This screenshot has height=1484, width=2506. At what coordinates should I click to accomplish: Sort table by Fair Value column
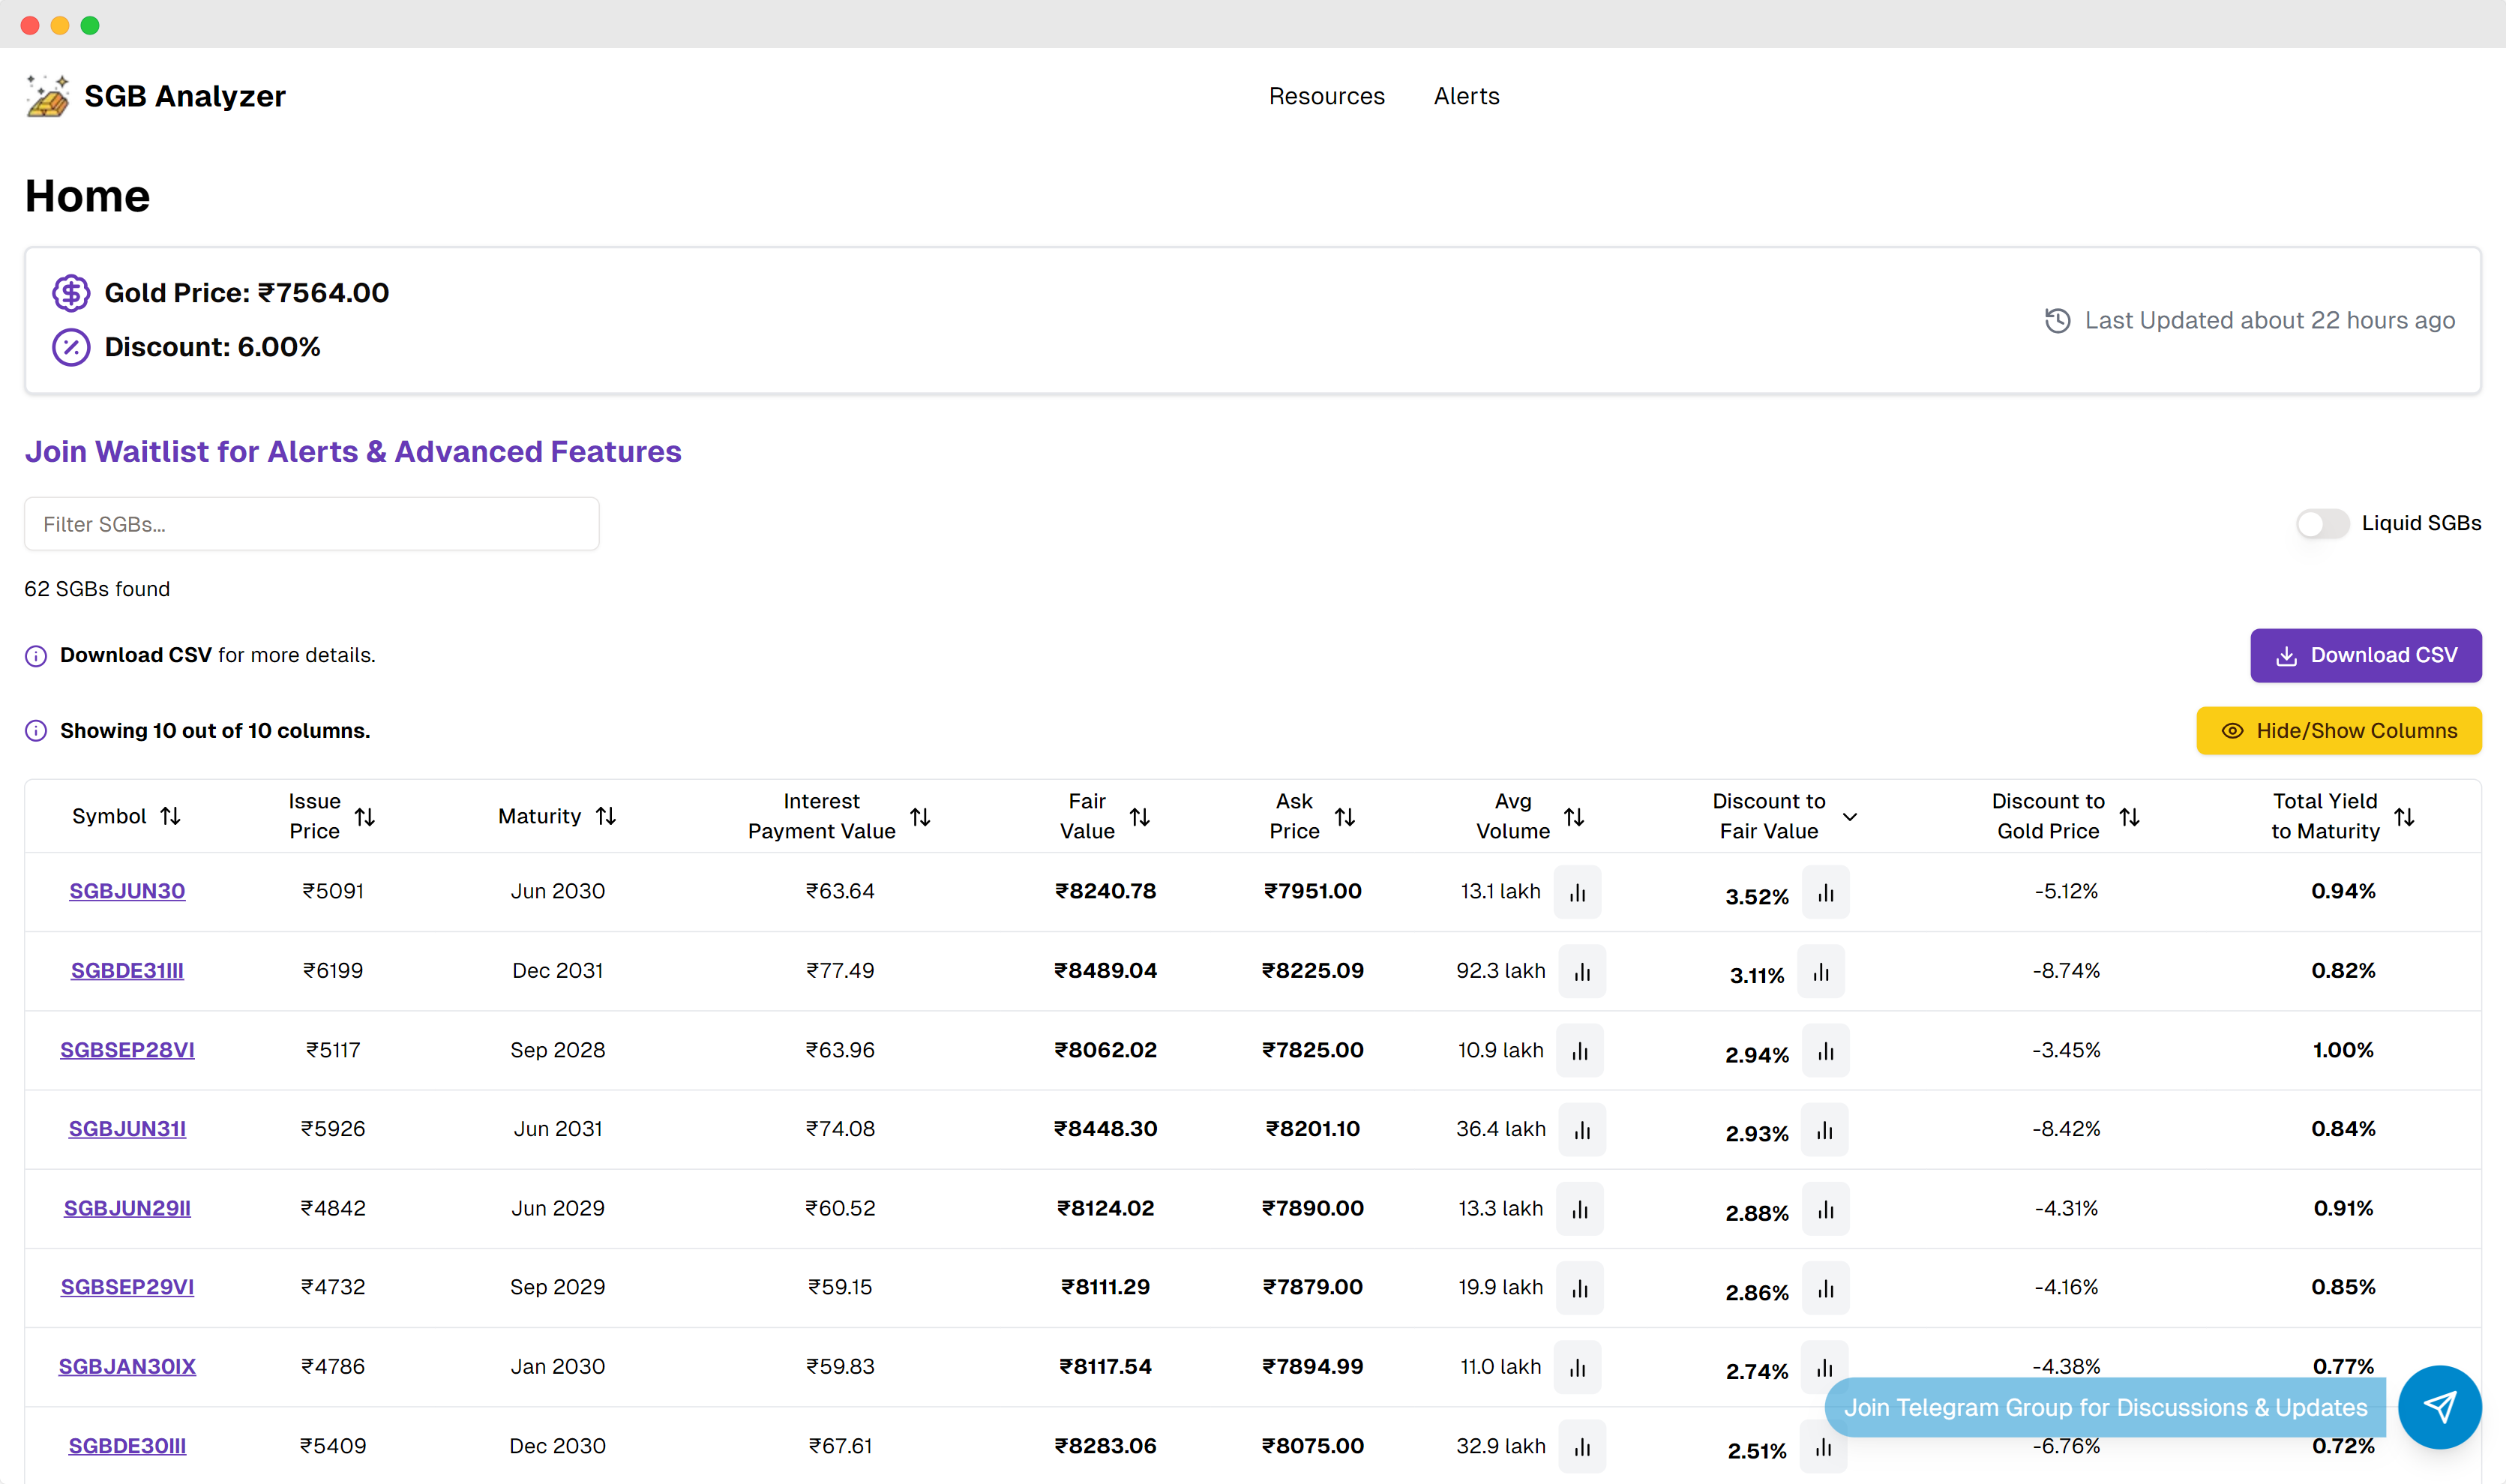tap(1140, 817)
